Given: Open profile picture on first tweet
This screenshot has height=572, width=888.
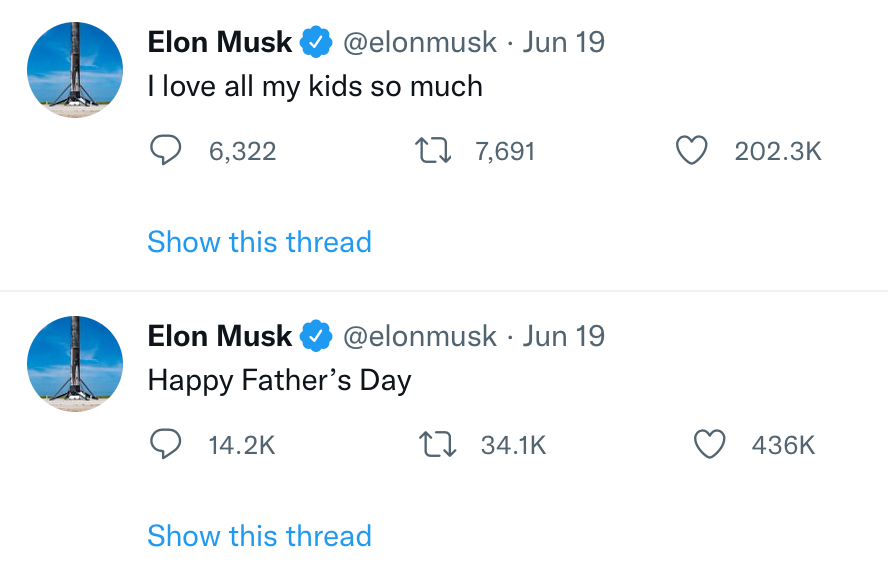Looking at the screenshot, I should pyautogui.click(x=74, y=69).
